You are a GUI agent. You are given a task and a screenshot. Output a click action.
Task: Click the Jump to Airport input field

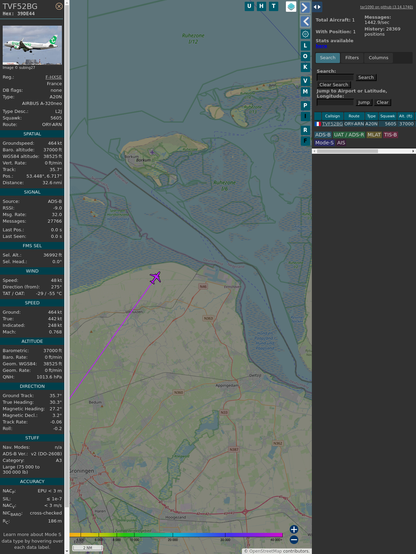[335, 102]
